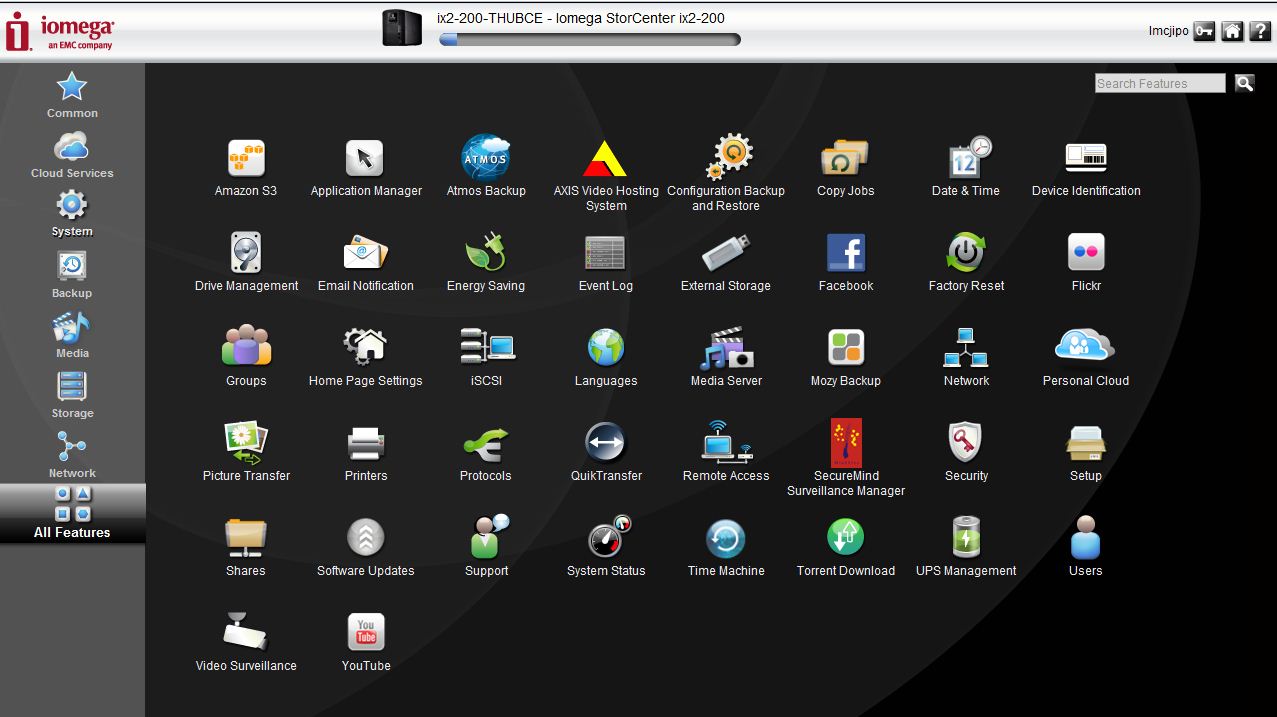
Task: Click the StorCenter device image in header
Action: (402, 28)
